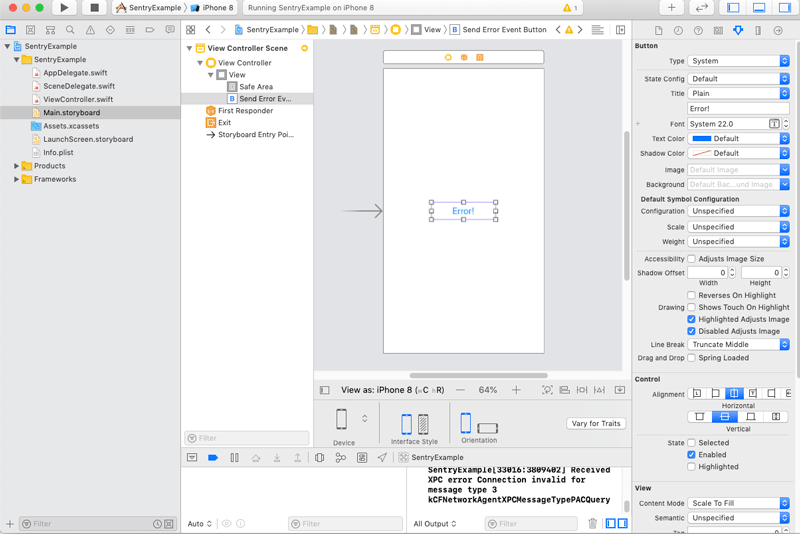800x534 pixels.
Task: Open the button Type dropdown
Action: pos(738,61)
